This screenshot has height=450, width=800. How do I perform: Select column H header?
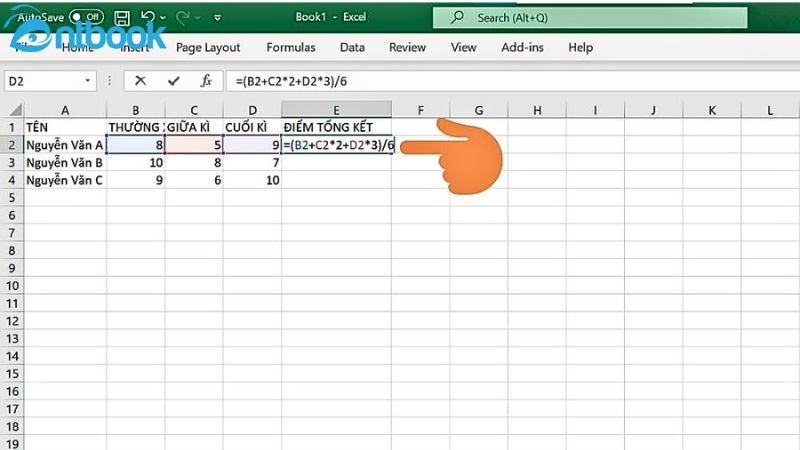point(537,110)
